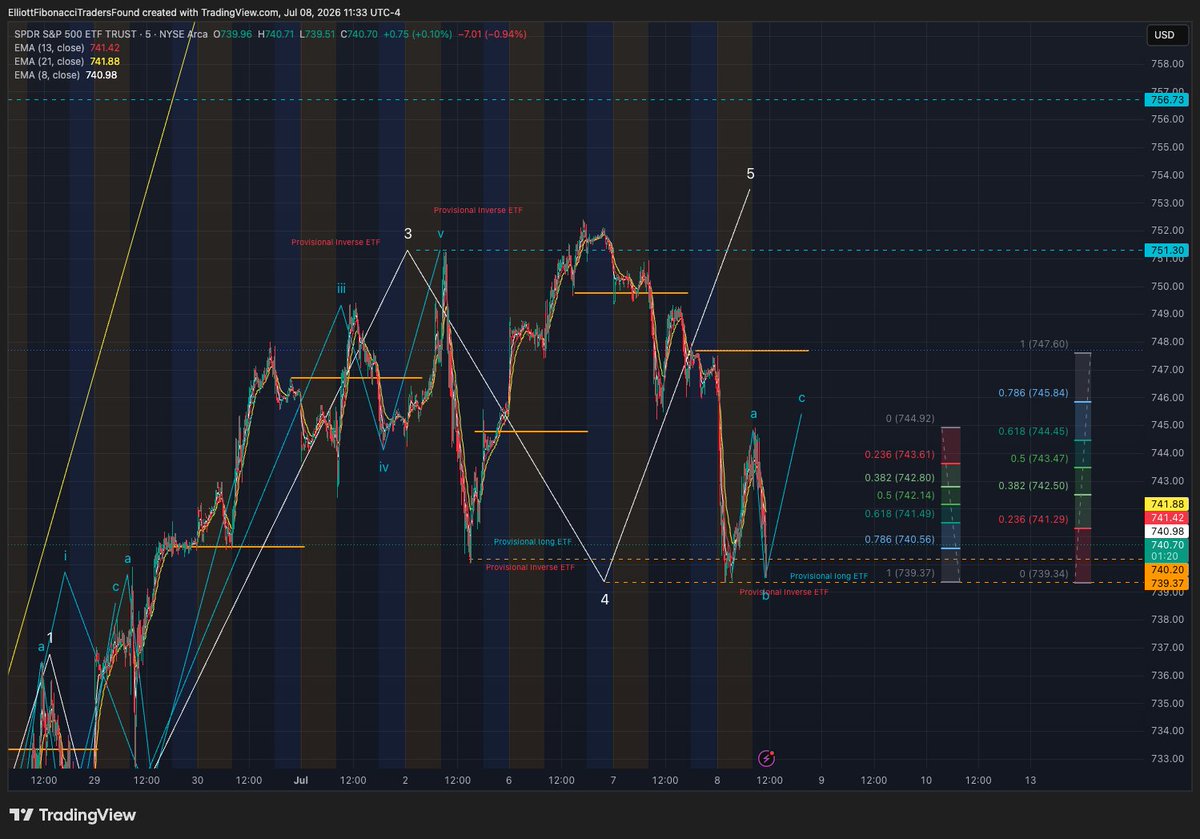
Task: Click the red 741.42 price label
Action: [1168, 518]
